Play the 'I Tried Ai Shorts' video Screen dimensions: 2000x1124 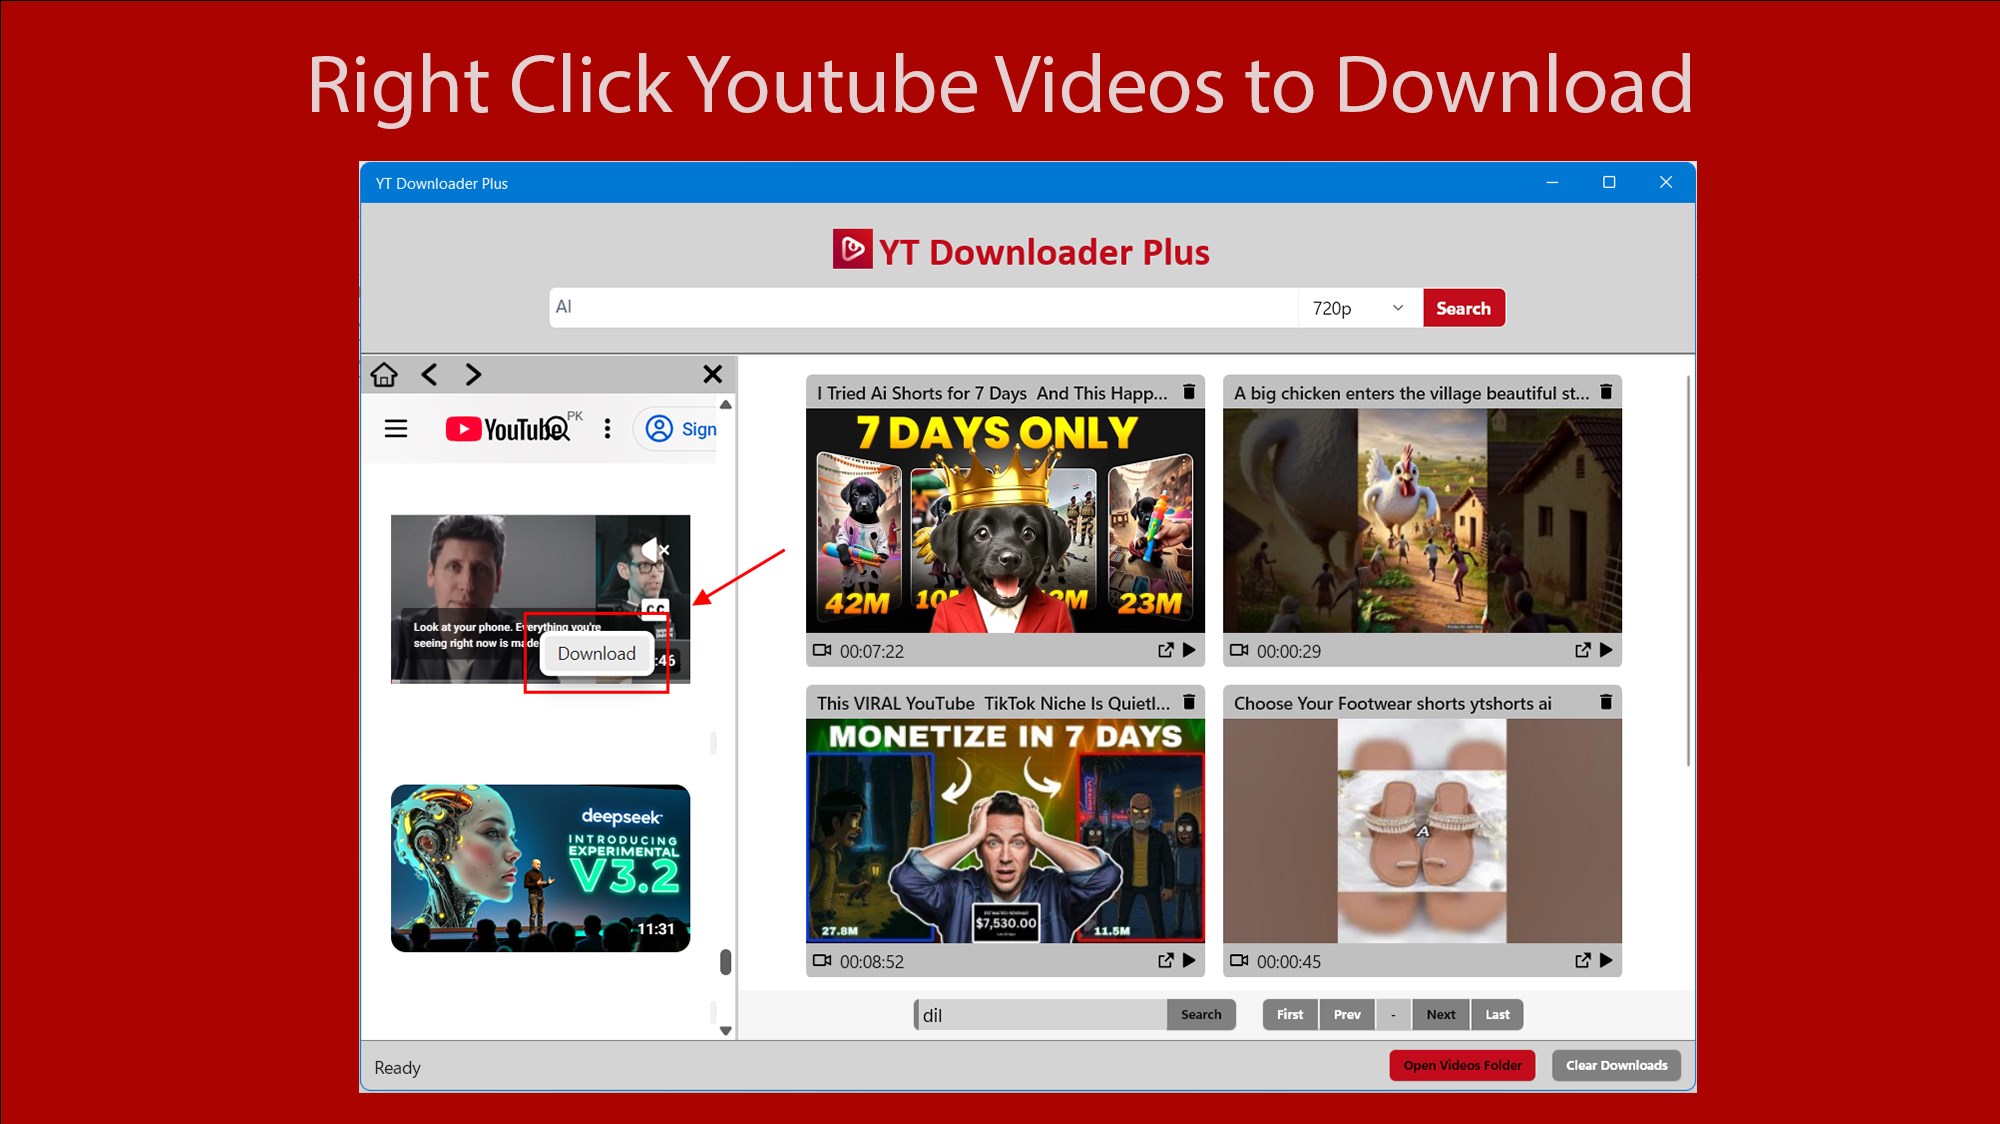(1189, 650)
